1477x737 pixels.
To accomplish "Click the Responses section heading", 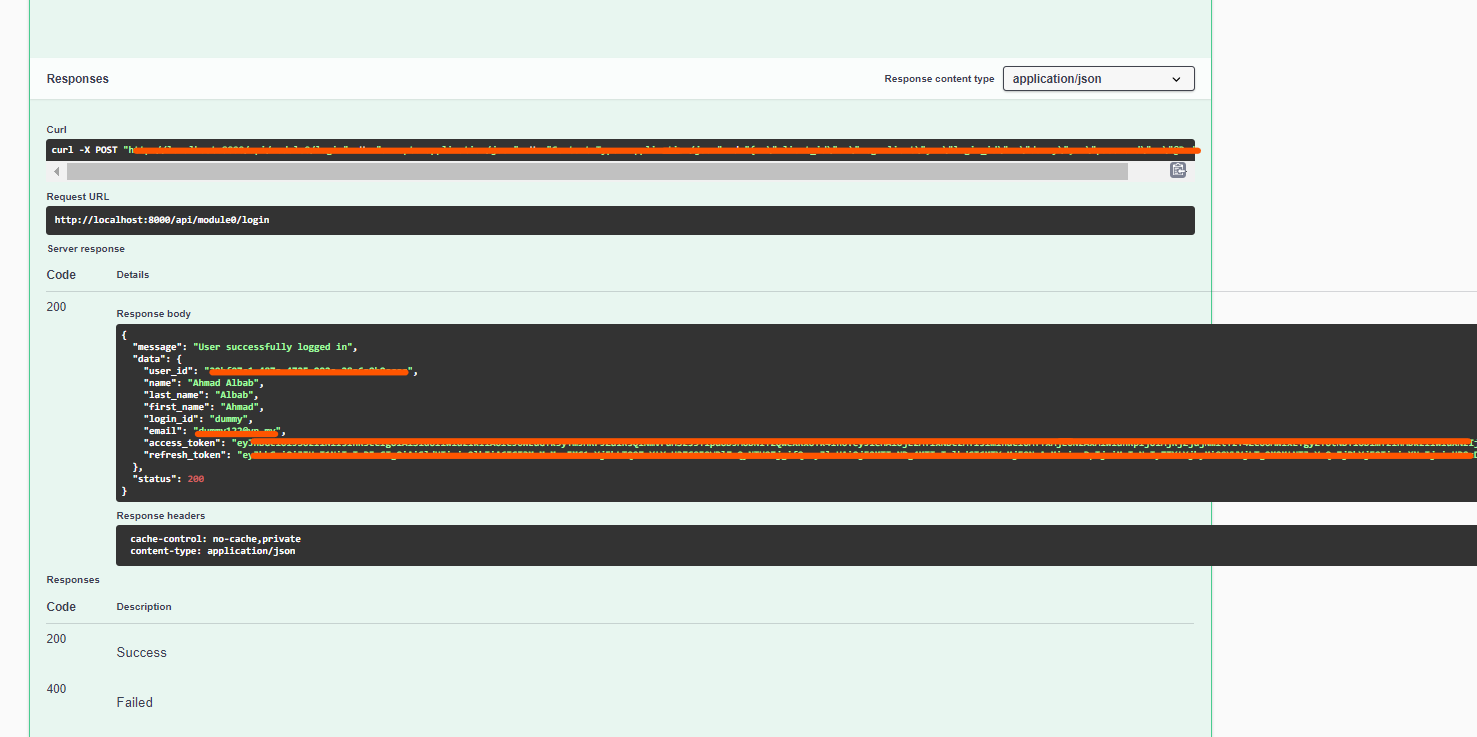I will pyautogui.click(x=77, y=78).
